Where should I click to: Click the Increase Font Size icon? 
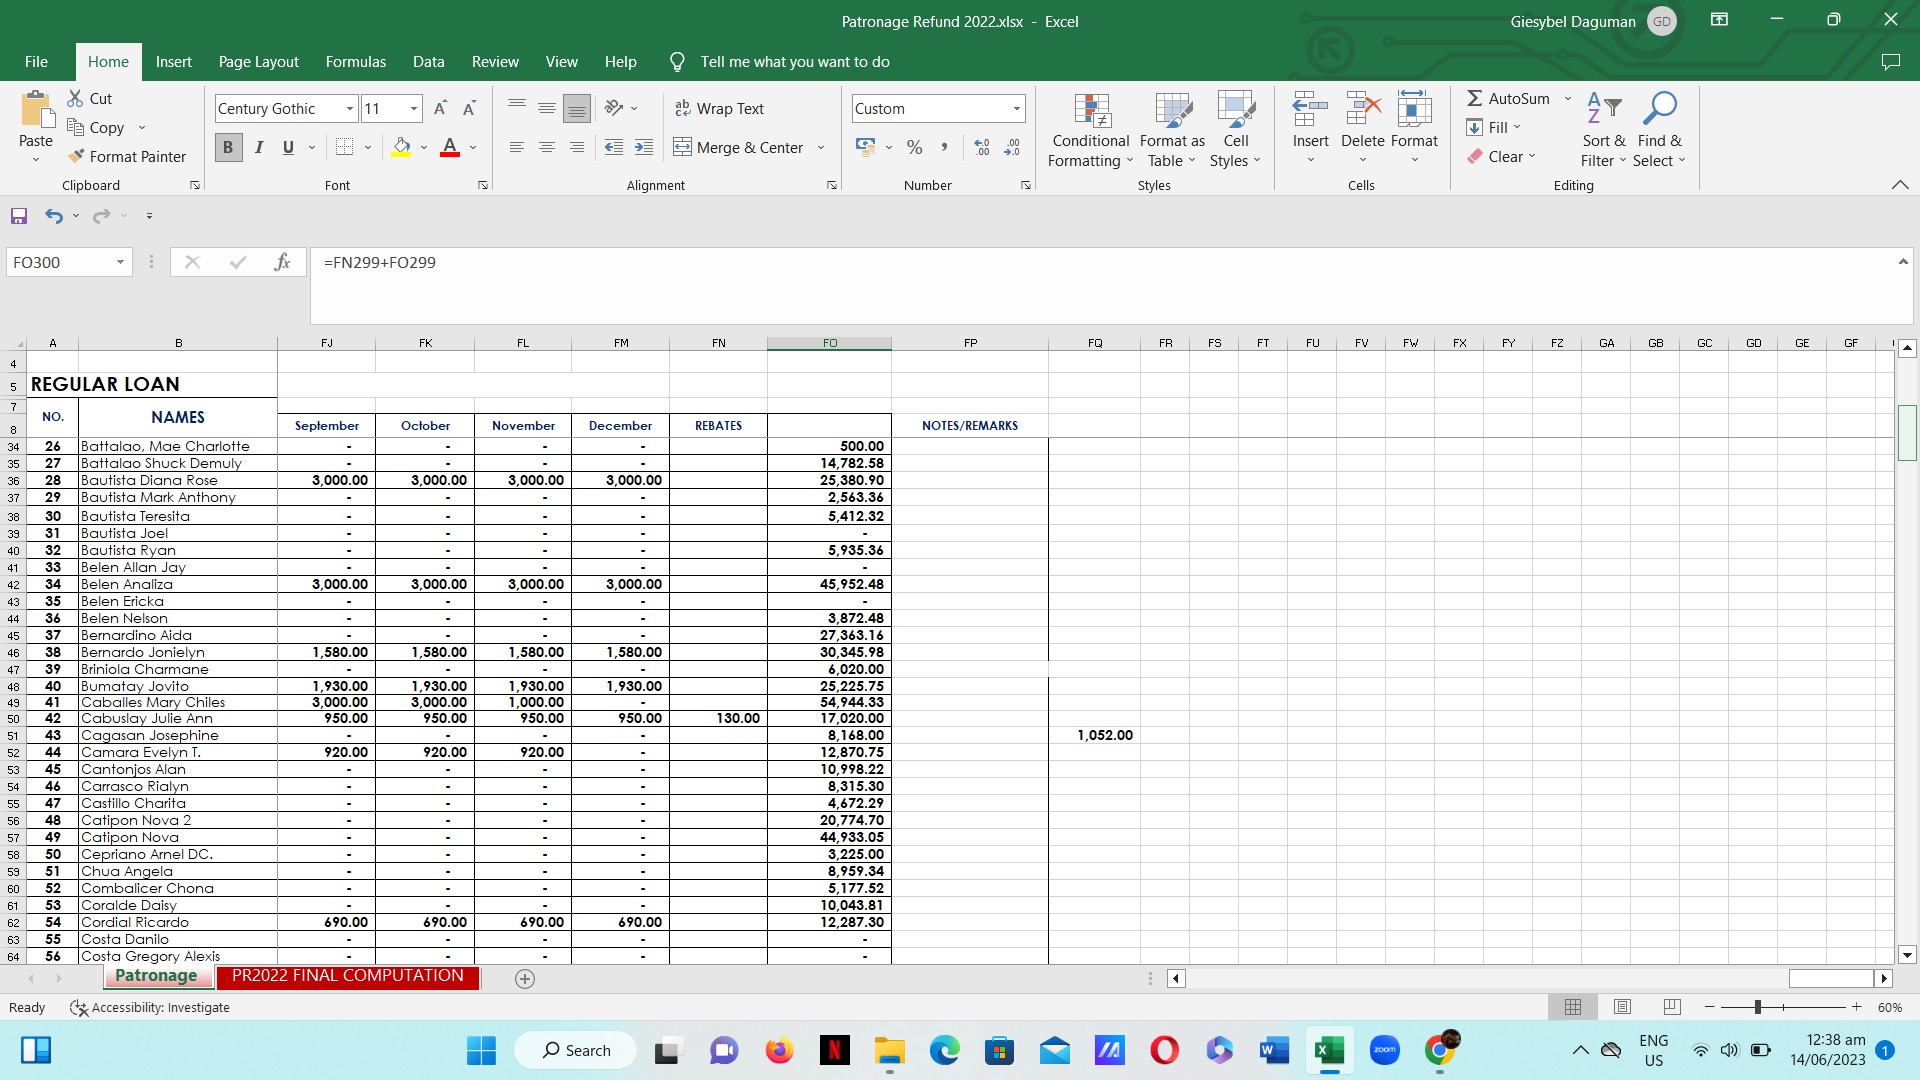[440, 108]
